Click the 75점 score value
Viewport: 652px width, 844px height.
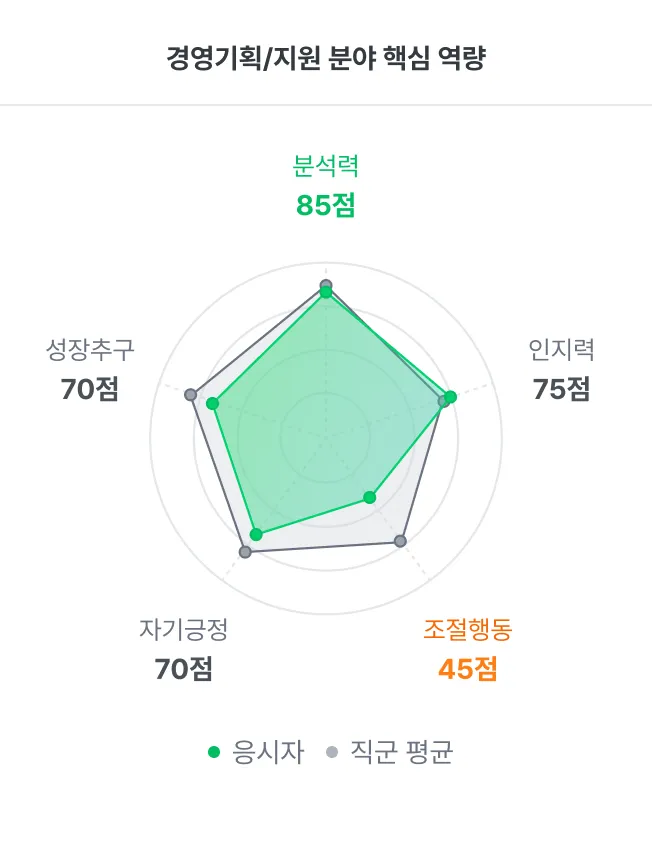tap(562, 388)
